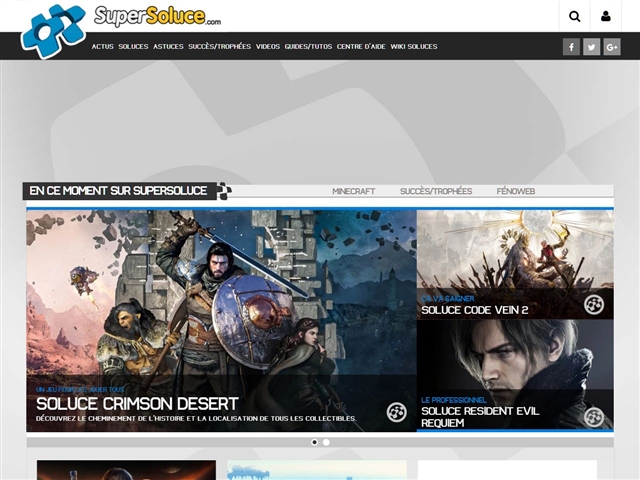The height and width of the screenshot is (480, 640).
Task: Open the SOLUCE RESIDENT EVIL REQUIEM link
Action: (x=480, y=417)
